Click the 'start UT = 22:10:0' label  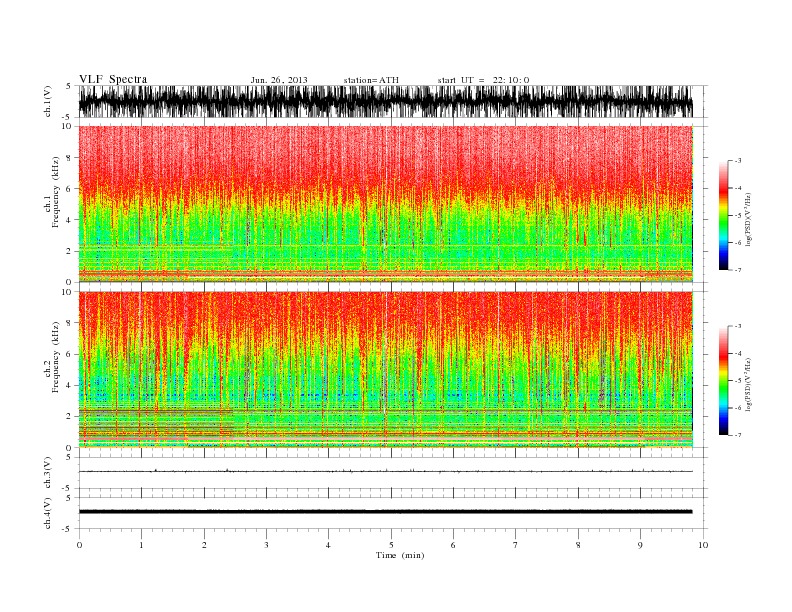click(483, 80)
